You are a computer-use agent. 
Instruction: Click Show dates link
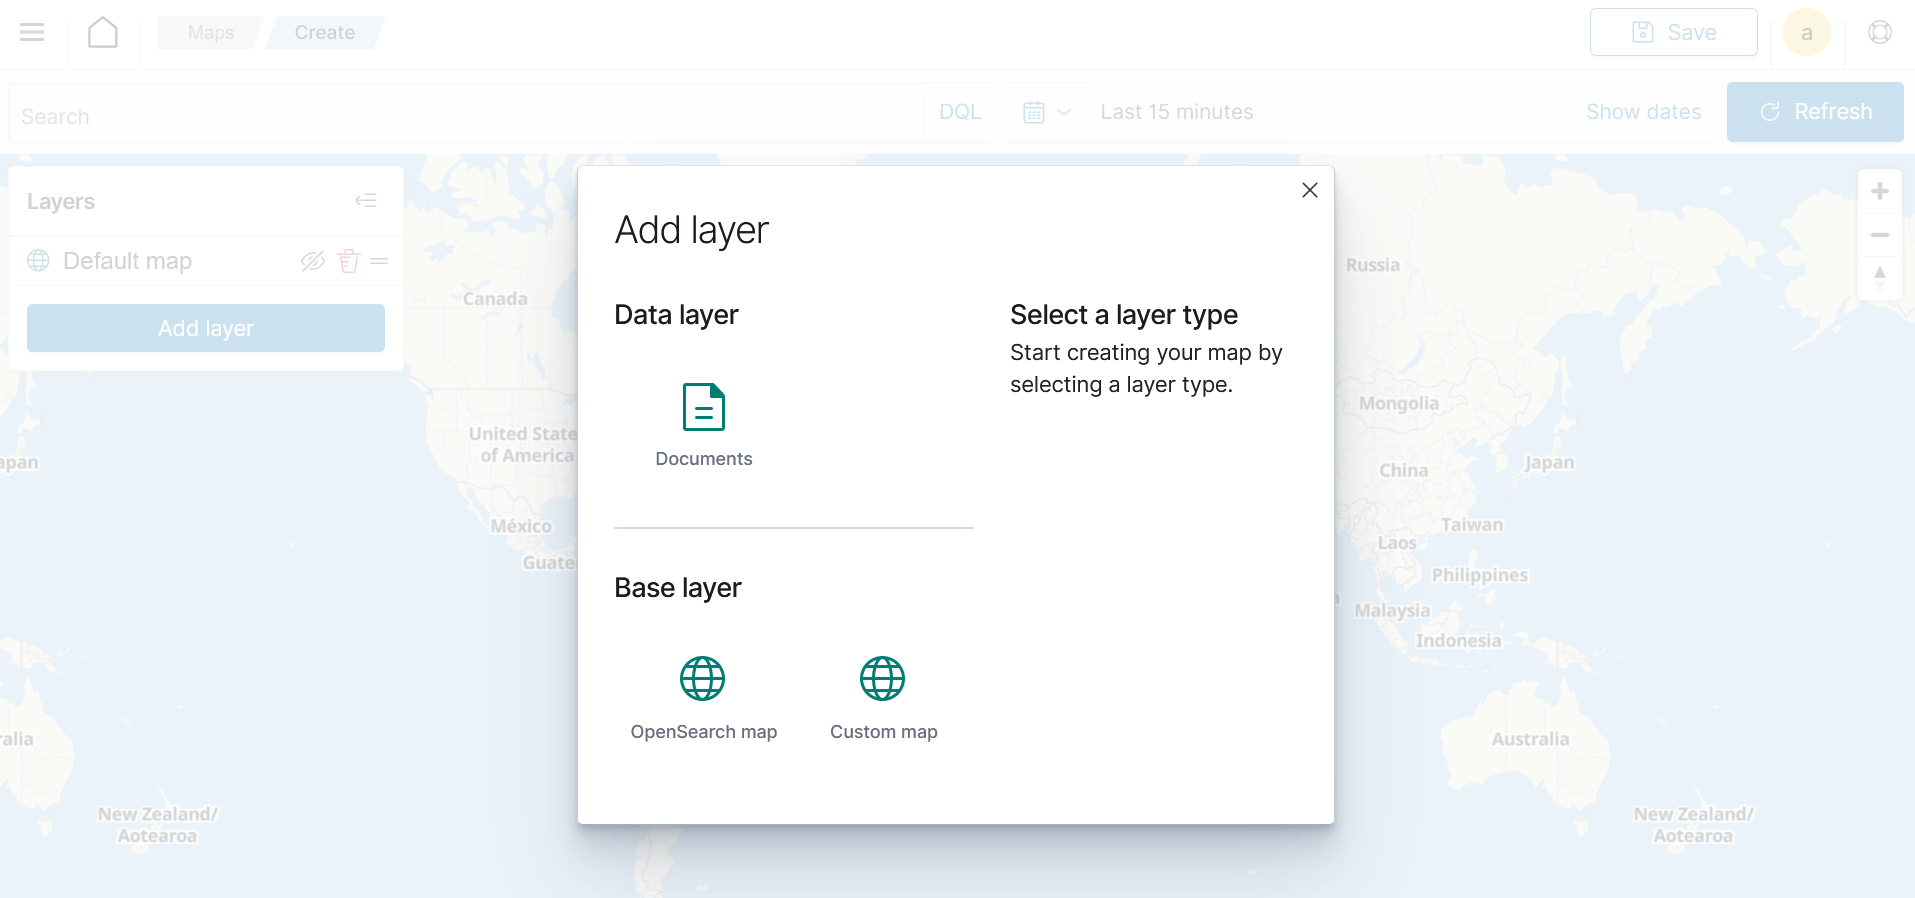(1643, 112)
